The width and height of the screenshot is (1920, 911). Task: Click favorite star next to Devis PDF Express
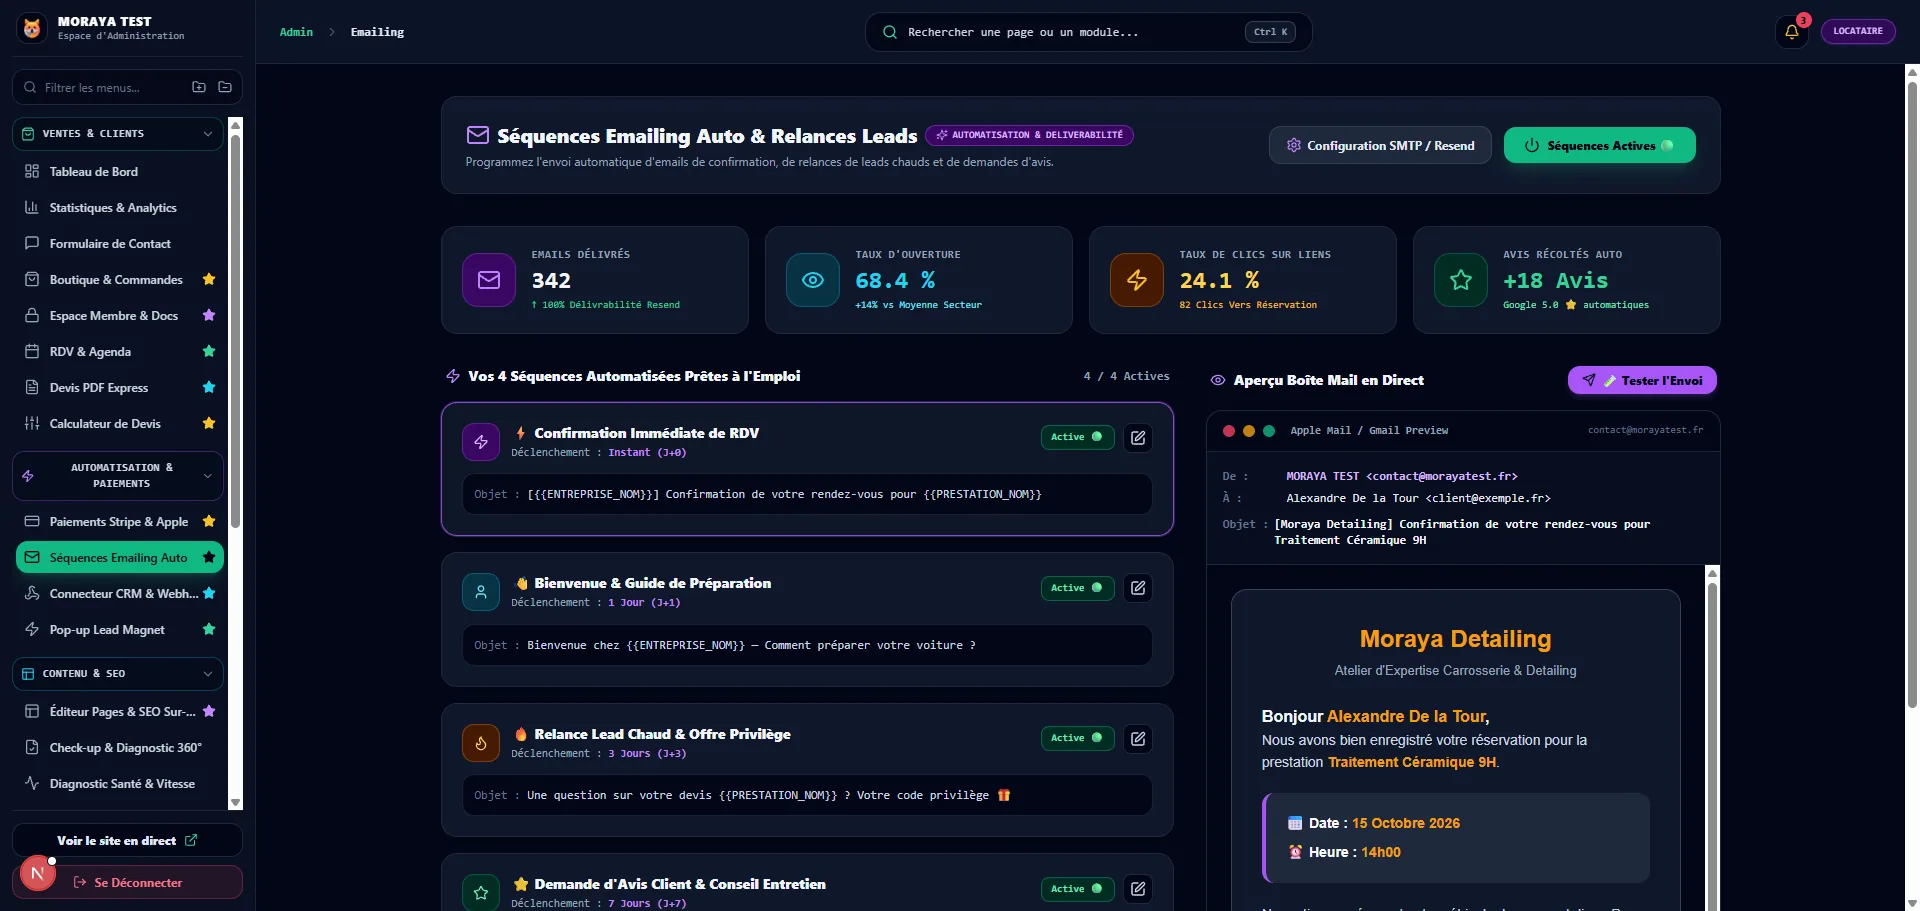(x=209, y=387)
